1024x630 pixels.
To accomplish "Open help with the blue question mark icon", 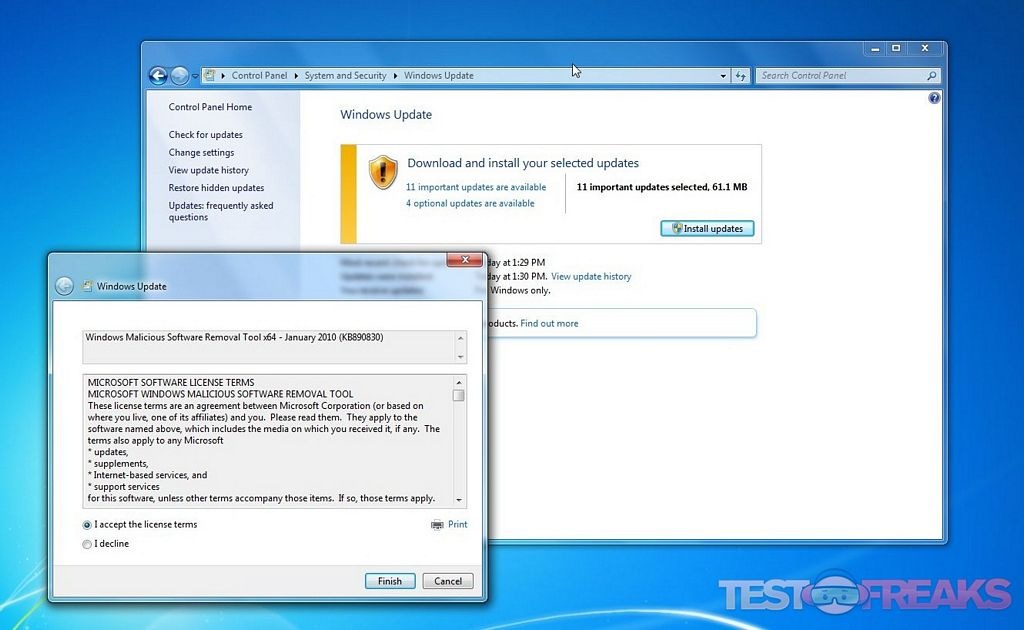I will coord(935,98).
